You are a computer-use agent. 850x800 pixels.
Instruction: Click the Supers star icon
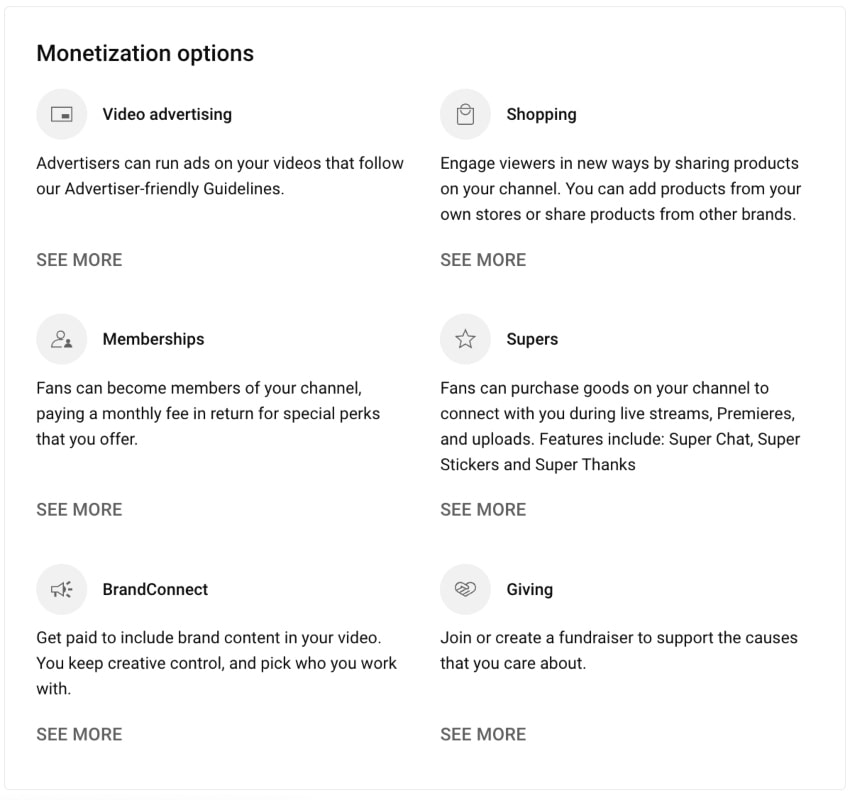tap(464, 339)
